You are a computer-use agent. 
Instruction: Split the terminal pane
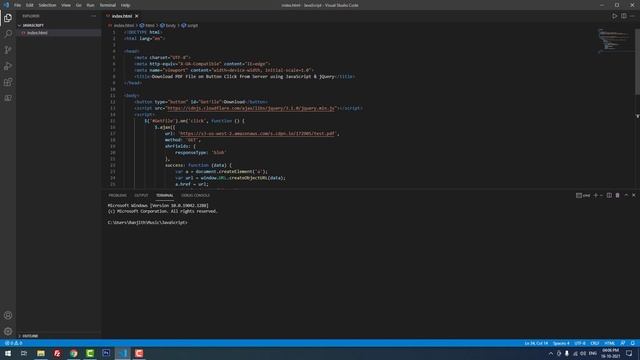609,195
